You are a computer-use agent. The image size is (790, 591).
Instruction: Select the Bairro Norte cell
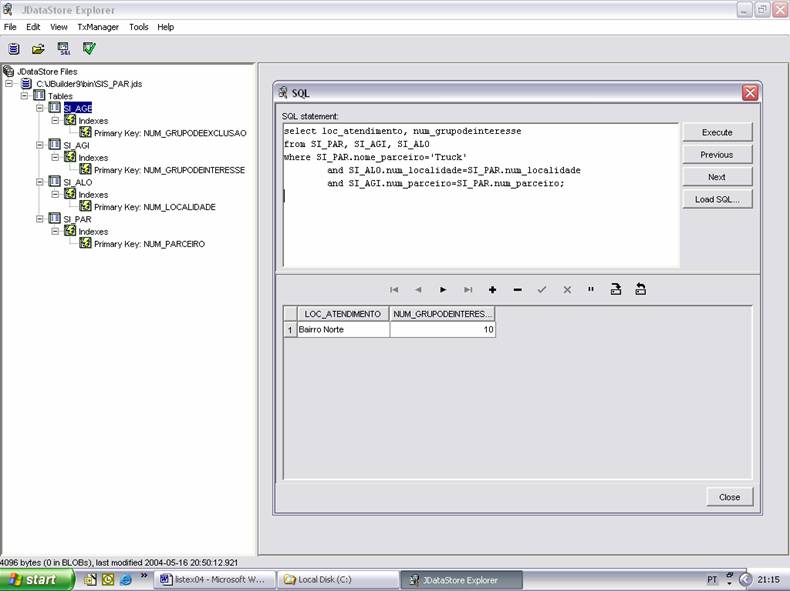(343, 330)
